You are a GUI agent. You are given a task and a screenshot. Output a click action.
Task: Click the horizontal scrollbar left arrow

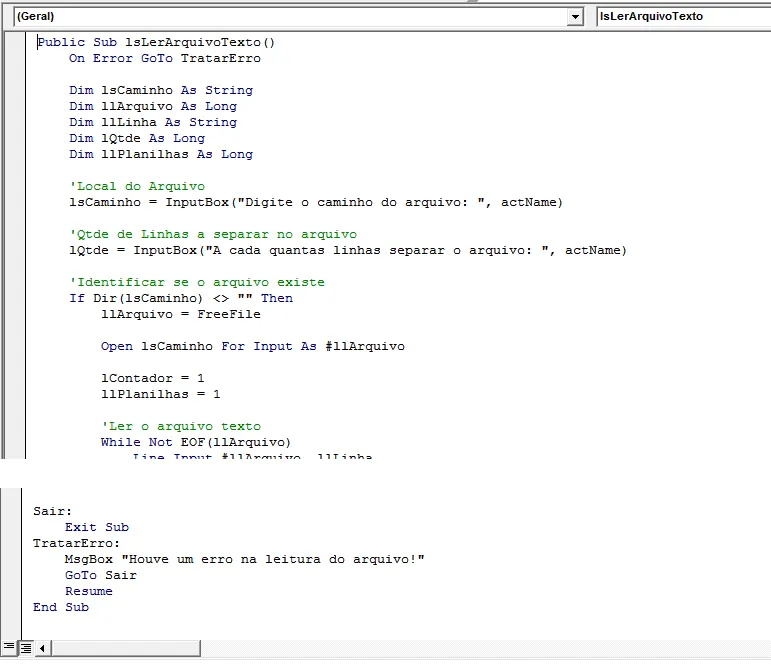(43, 648)
